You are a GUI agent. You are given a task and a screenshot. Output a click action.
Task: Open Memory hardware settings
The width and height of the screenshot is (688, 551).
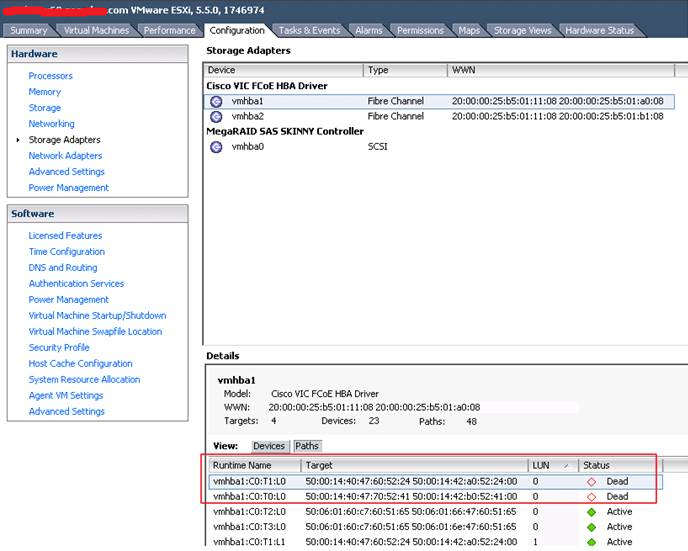[x=45, y=92]
